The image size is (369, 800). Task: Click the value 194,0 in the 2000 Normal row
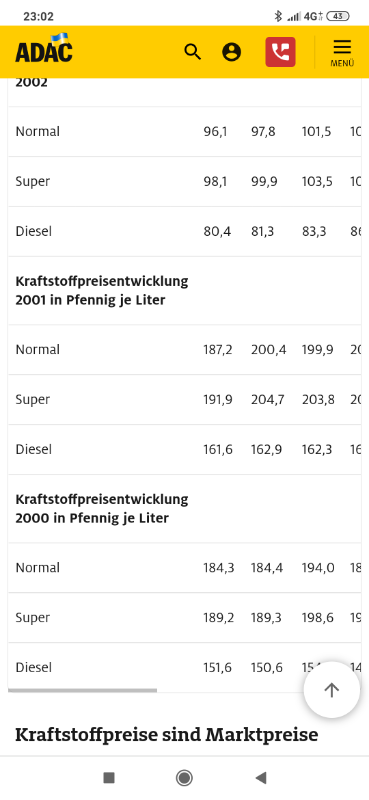pyautogui.click(x=318, y=567)
